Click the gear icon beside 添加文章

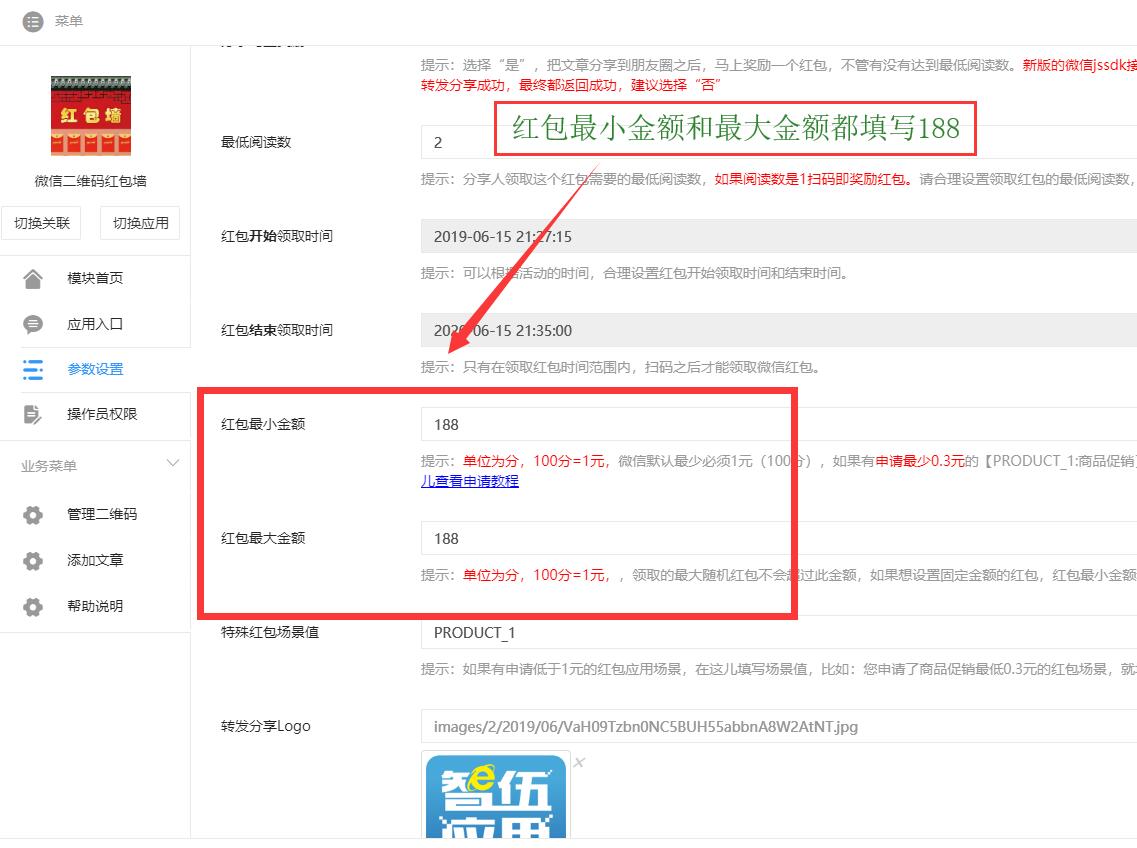coord(33,561)
